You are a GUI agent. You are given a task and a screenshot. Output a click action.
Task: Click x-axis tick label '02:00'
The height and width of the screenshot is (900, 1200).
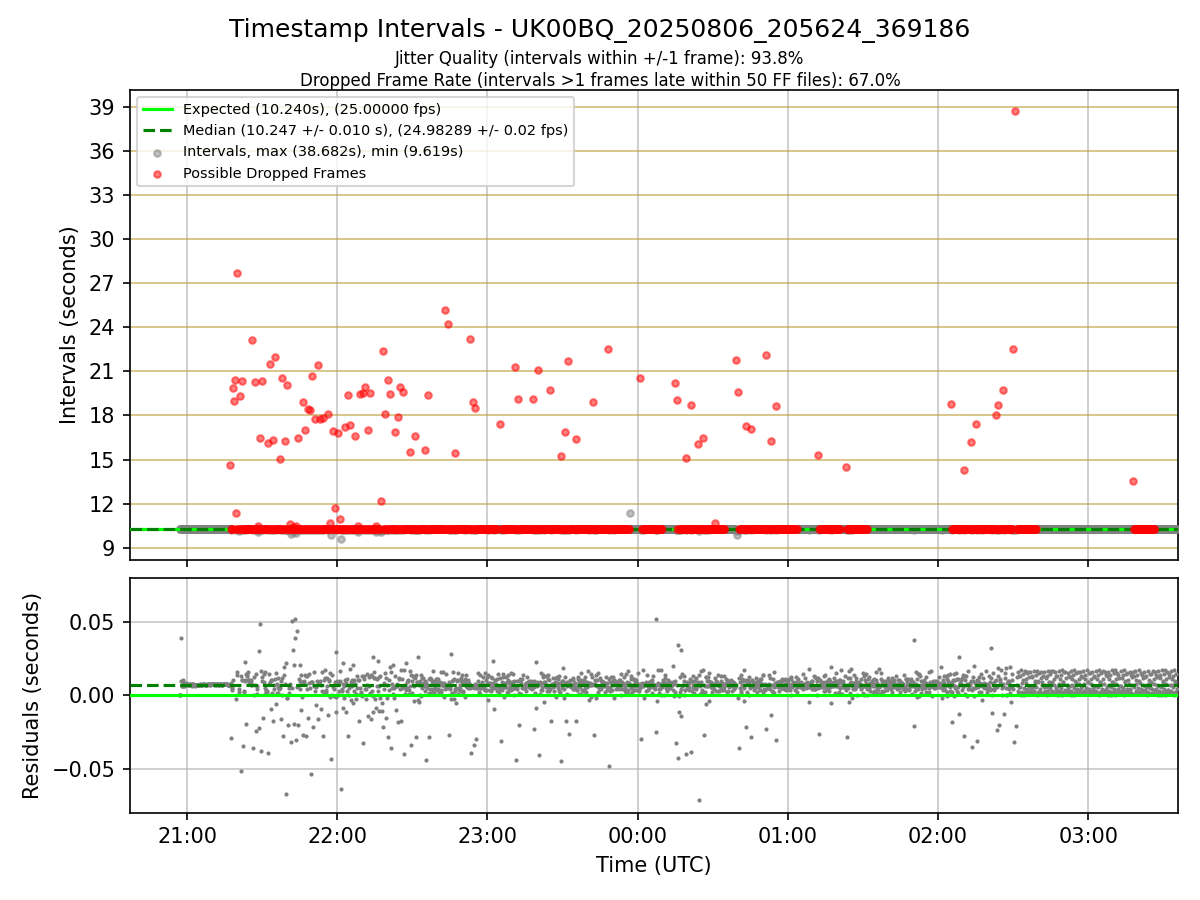point(938,835)
